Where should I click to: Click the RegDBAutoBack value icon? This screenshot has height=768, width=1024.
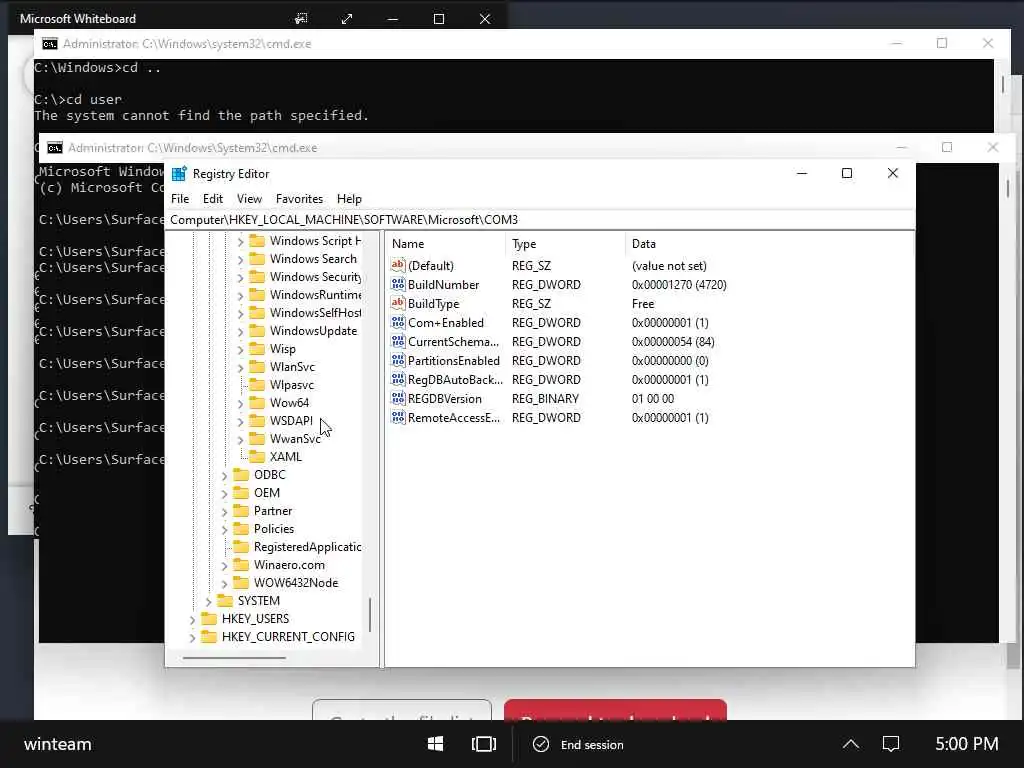(398, 379)
